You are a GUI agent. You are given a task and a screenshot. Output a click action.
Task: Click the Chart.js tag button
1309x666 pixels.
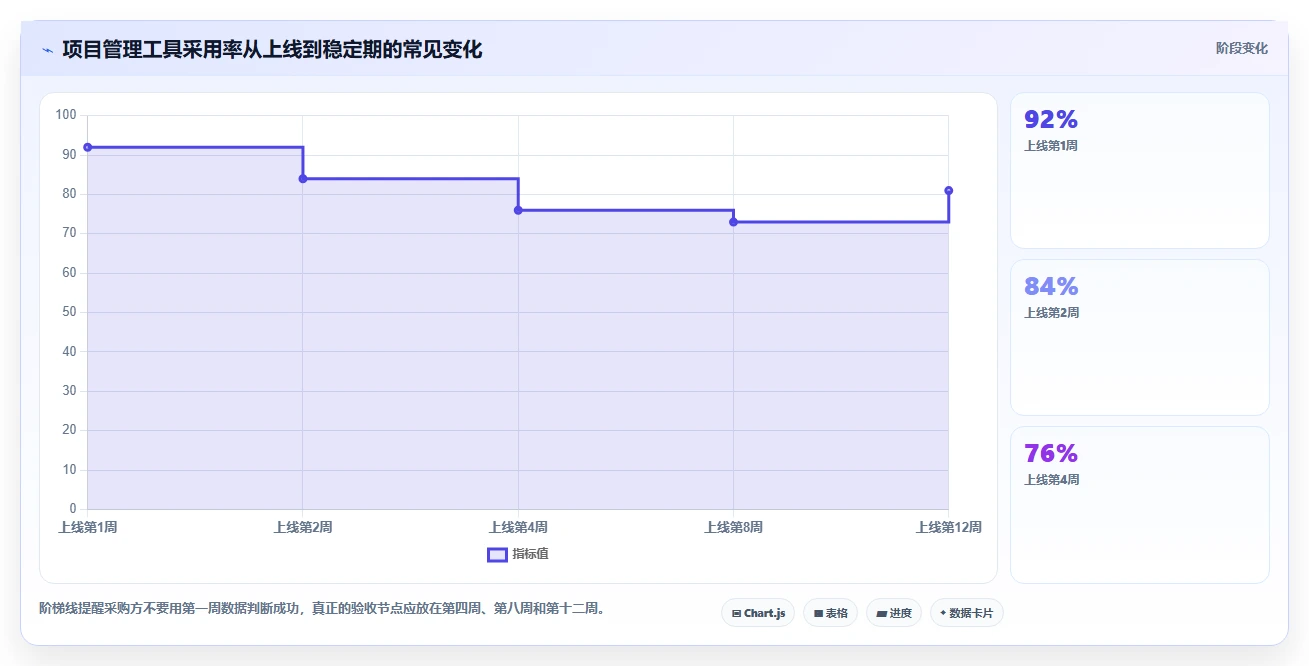[x=758, y=613]
